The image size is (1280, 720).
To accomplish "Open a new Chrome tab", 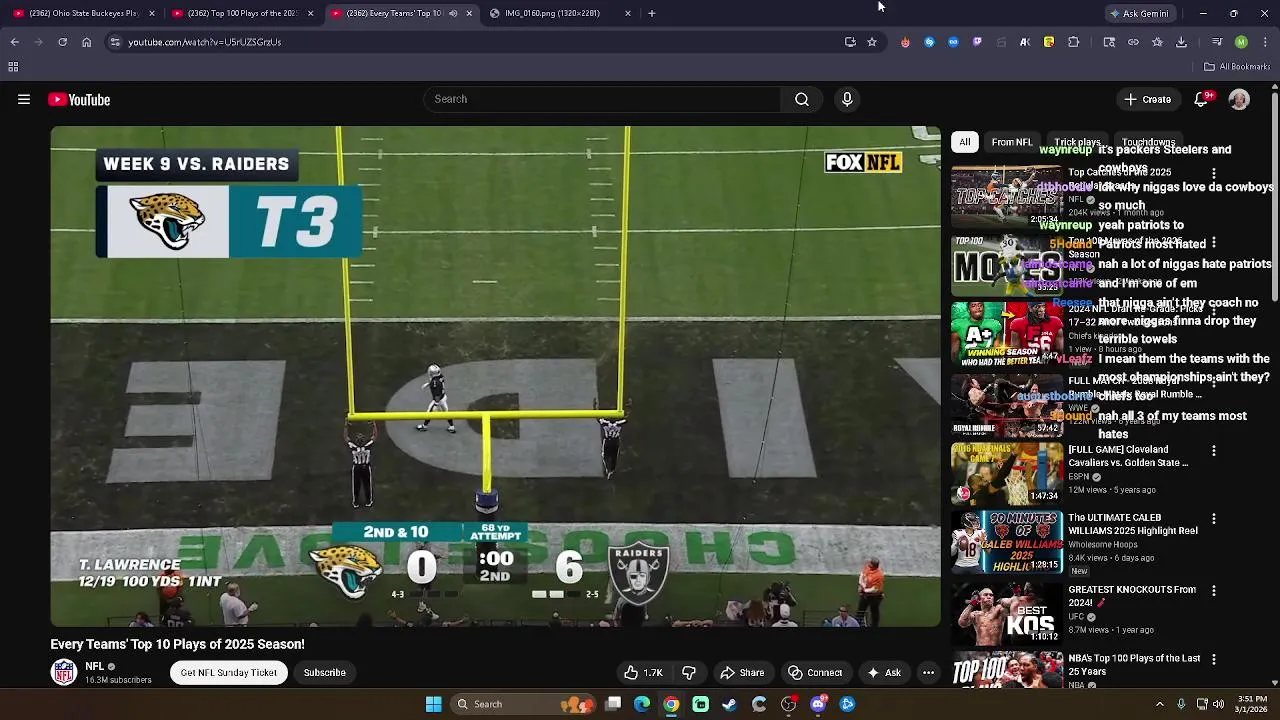I will click(x=652, y=13).
